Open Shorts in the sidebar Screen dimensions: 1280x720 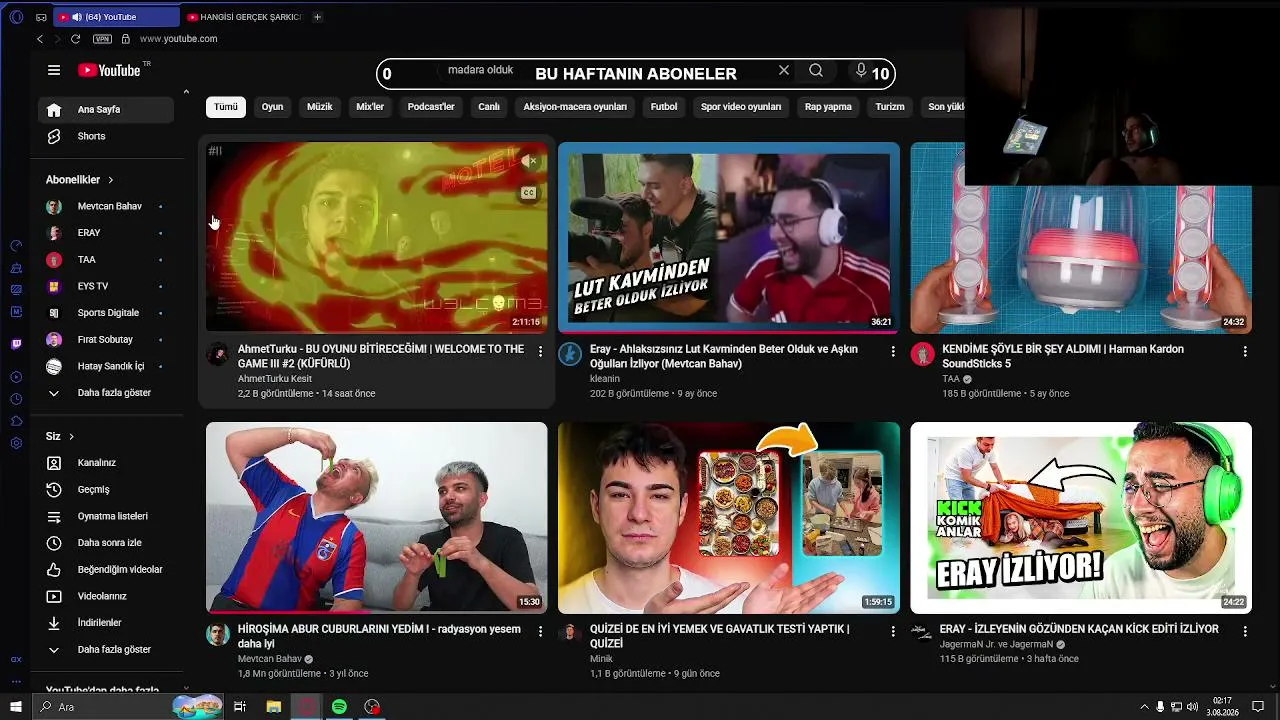tap(106, 136)
